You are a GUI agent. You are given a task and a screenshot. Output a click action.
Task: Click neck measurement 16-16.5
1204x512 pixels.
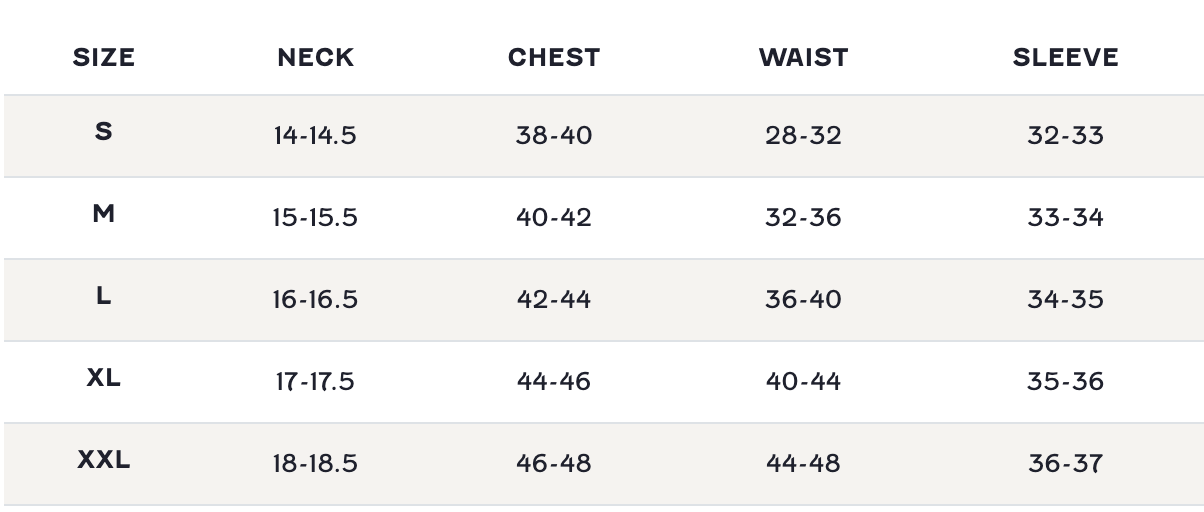(x=315, y=299)
